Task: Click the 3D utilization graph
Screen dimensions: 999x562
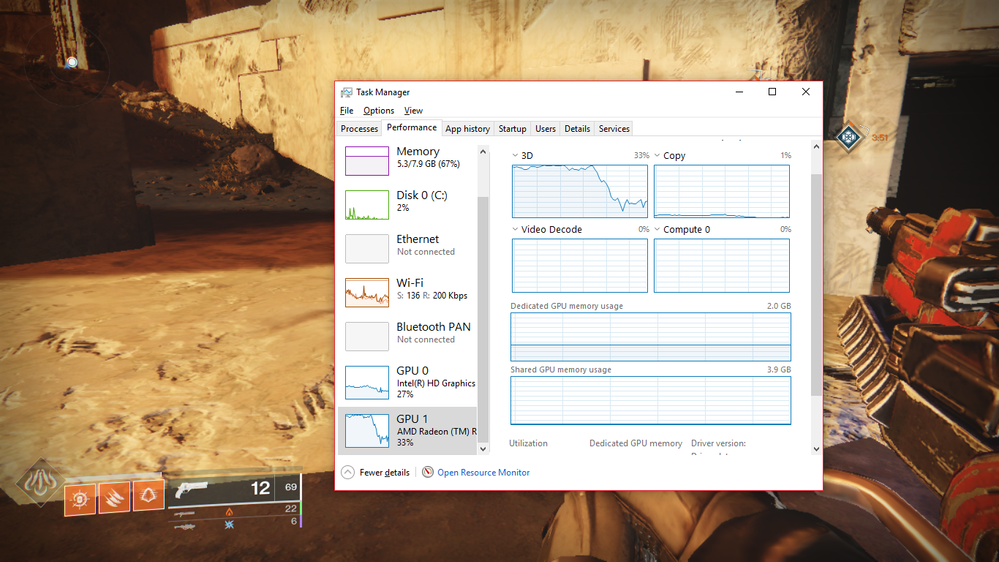Action: [x=580, y=191]
